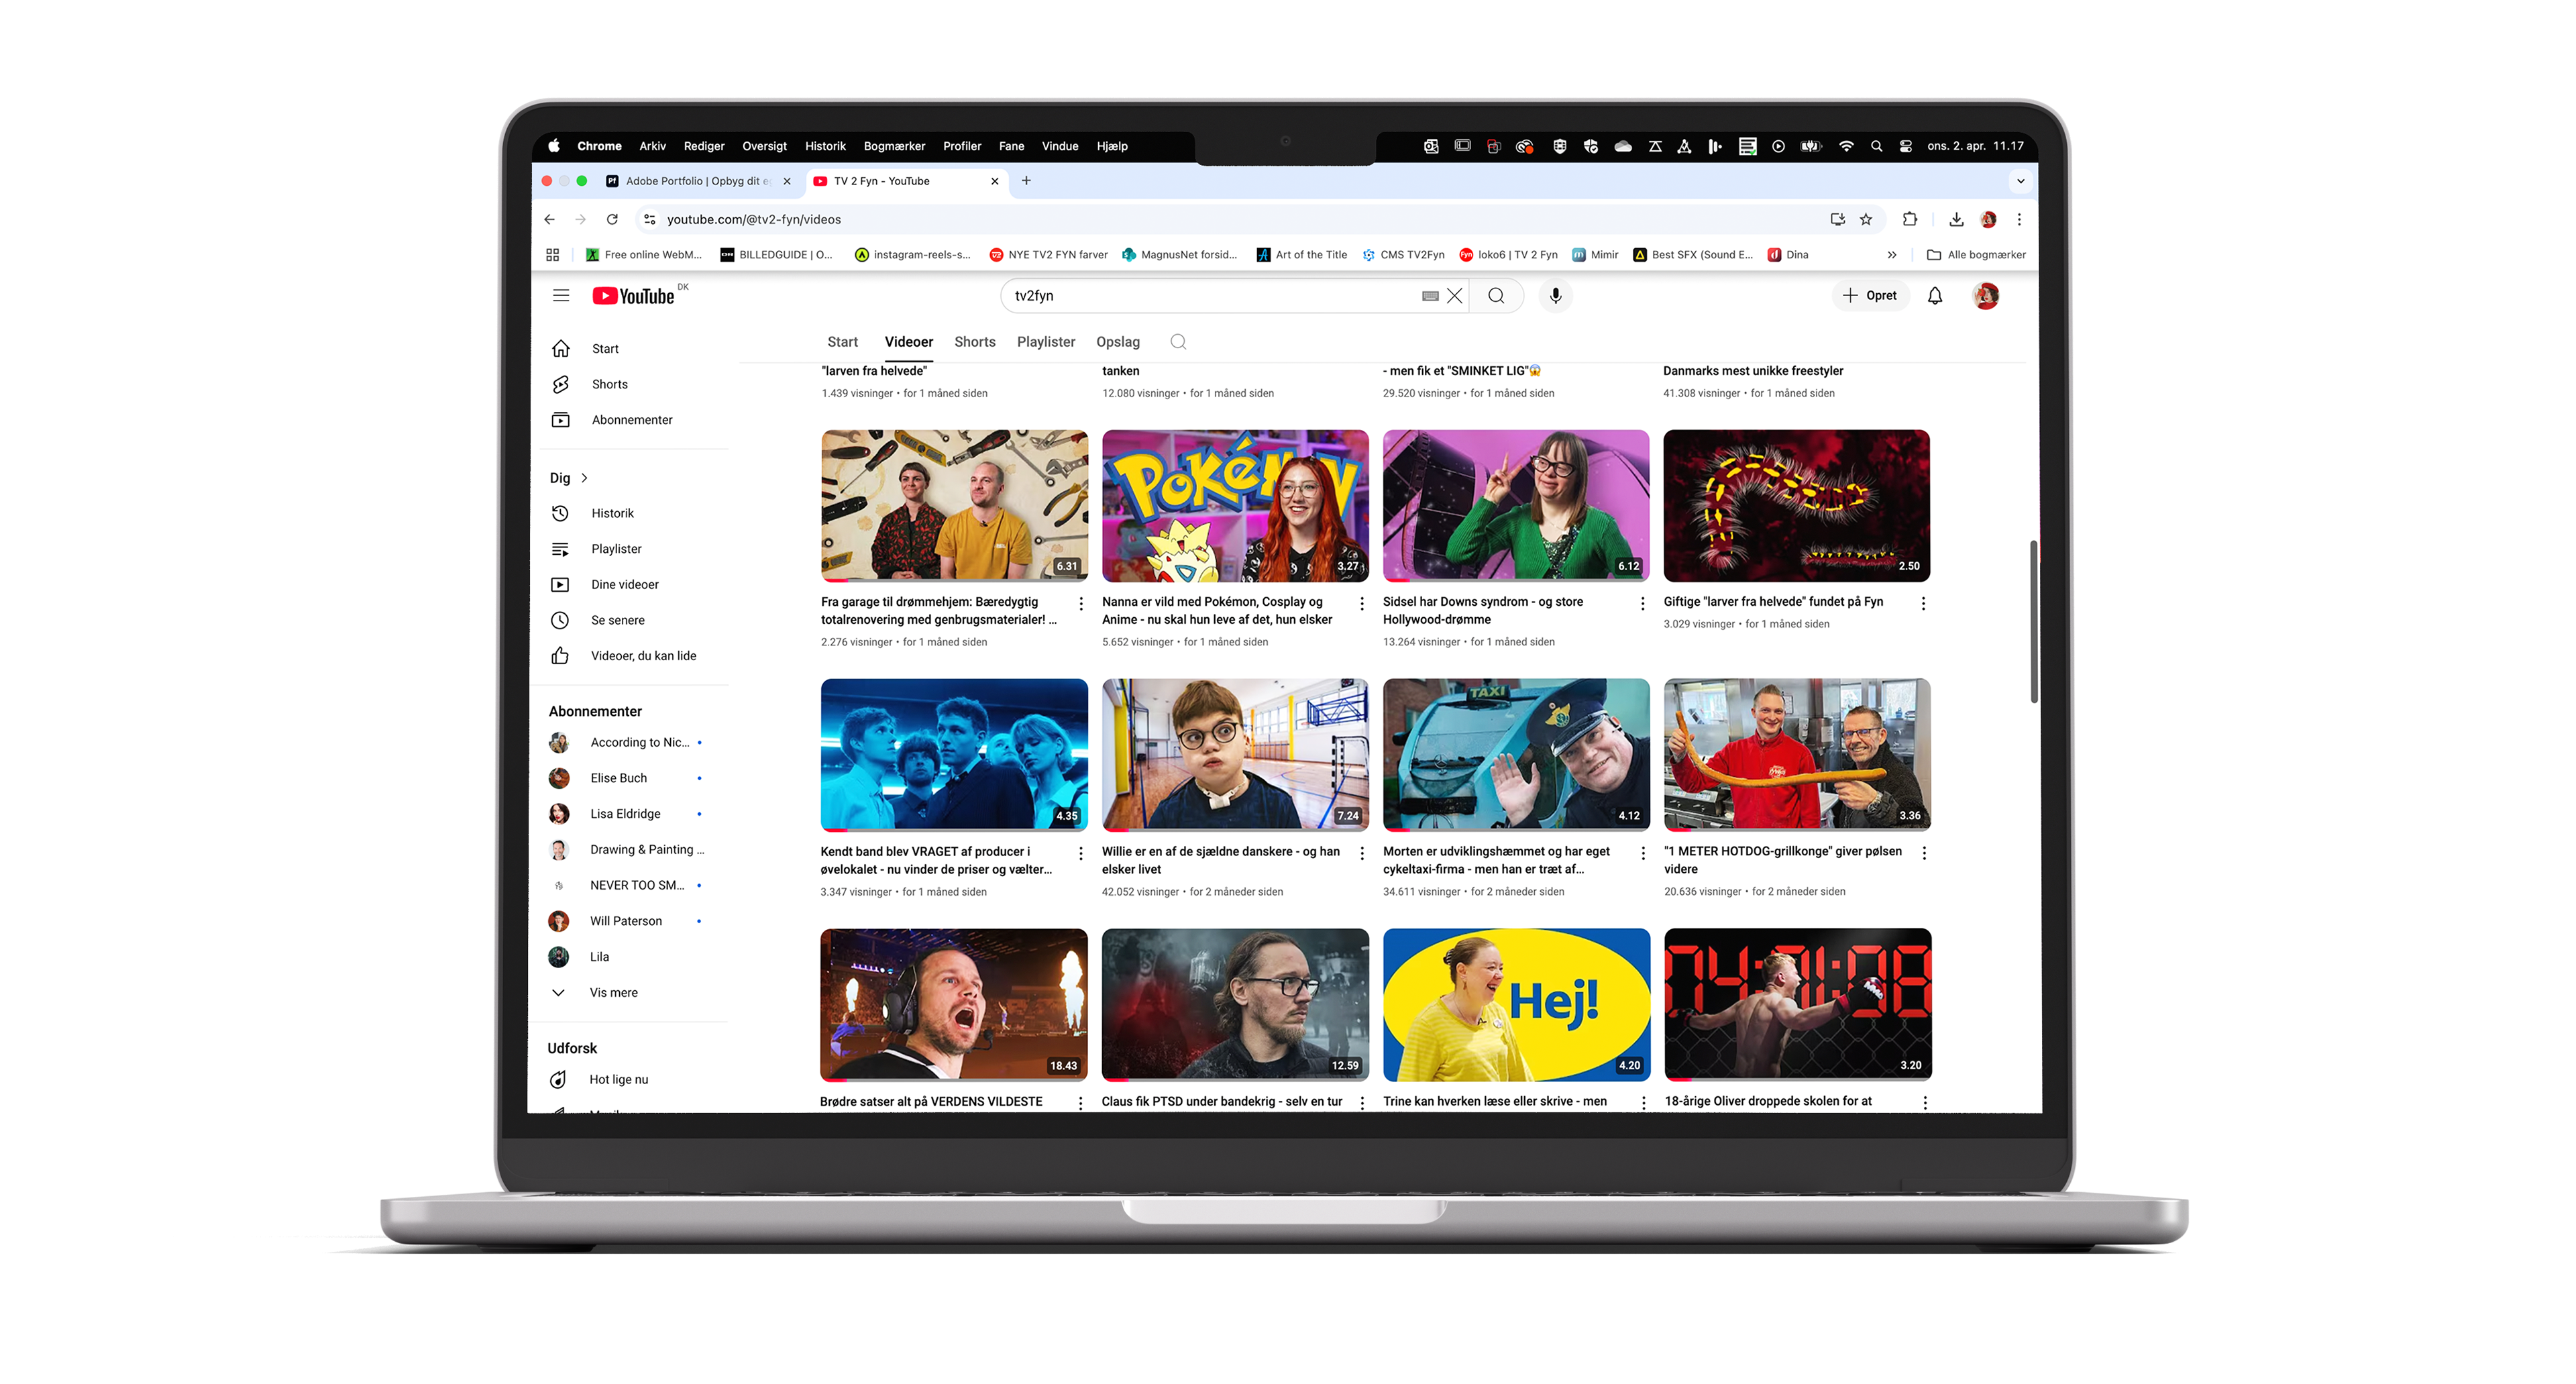Image resolution: width=2576 pixels, height=1384 pixels.
Task: Open more options for Giftige larver video
Action: (1923, 603)
